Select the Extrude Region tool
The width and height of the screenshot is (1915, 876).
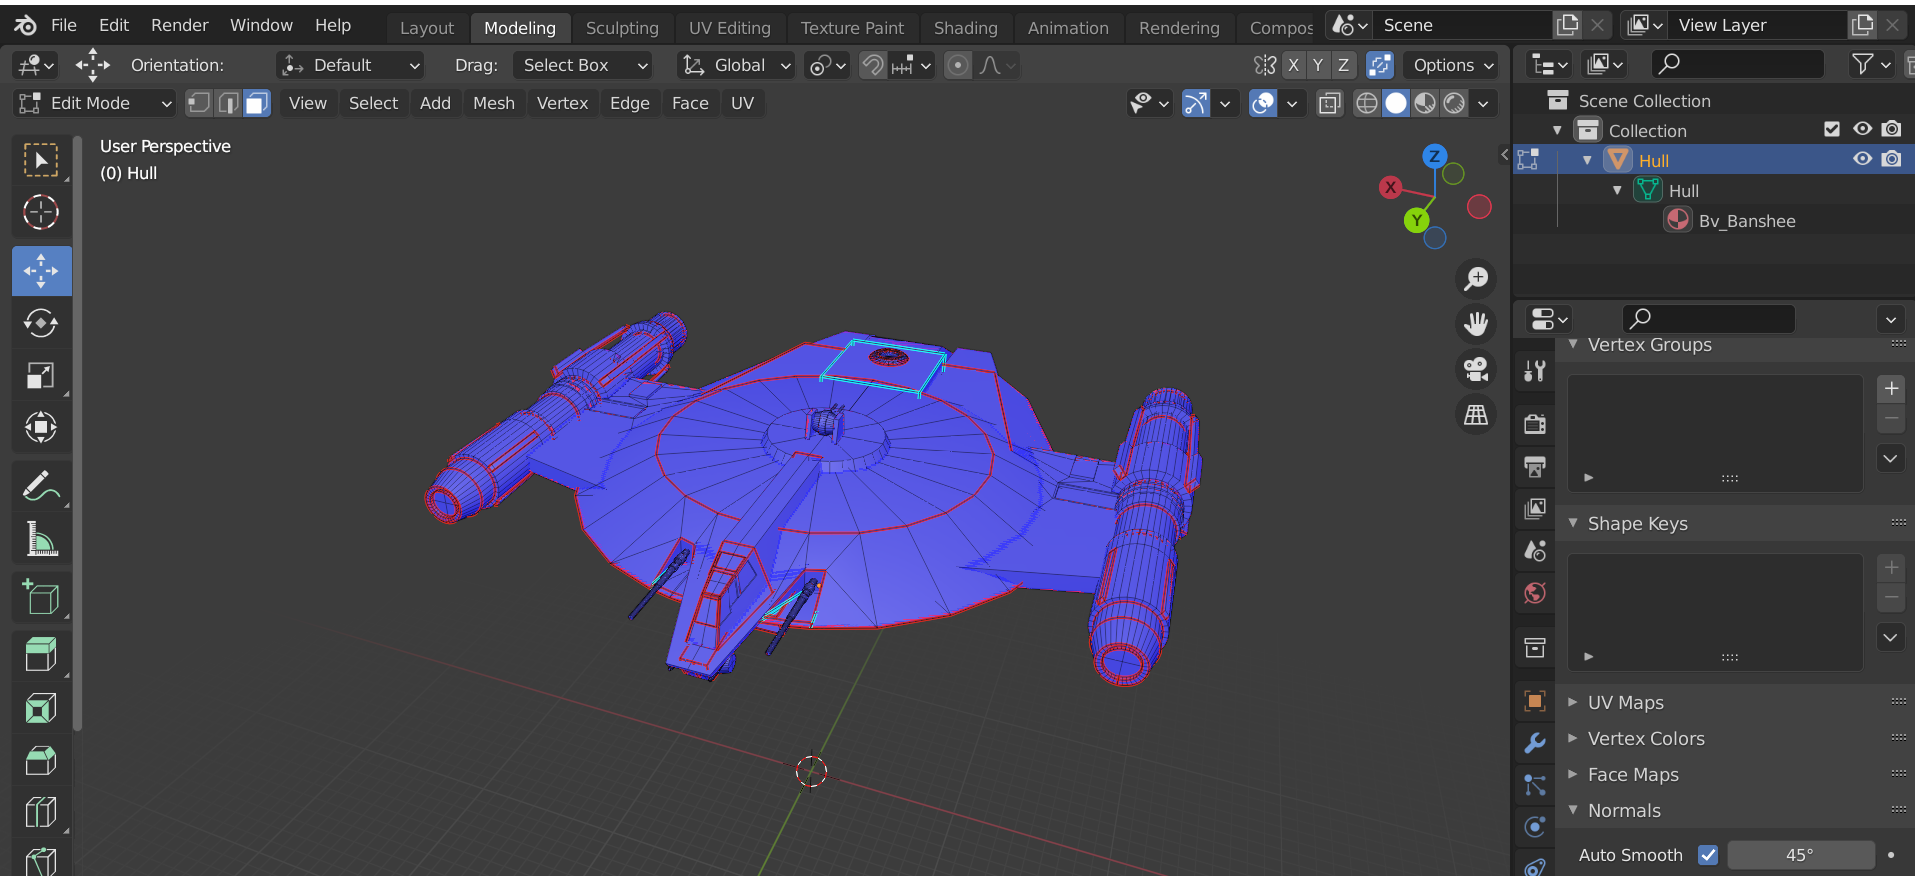(41, 656)
